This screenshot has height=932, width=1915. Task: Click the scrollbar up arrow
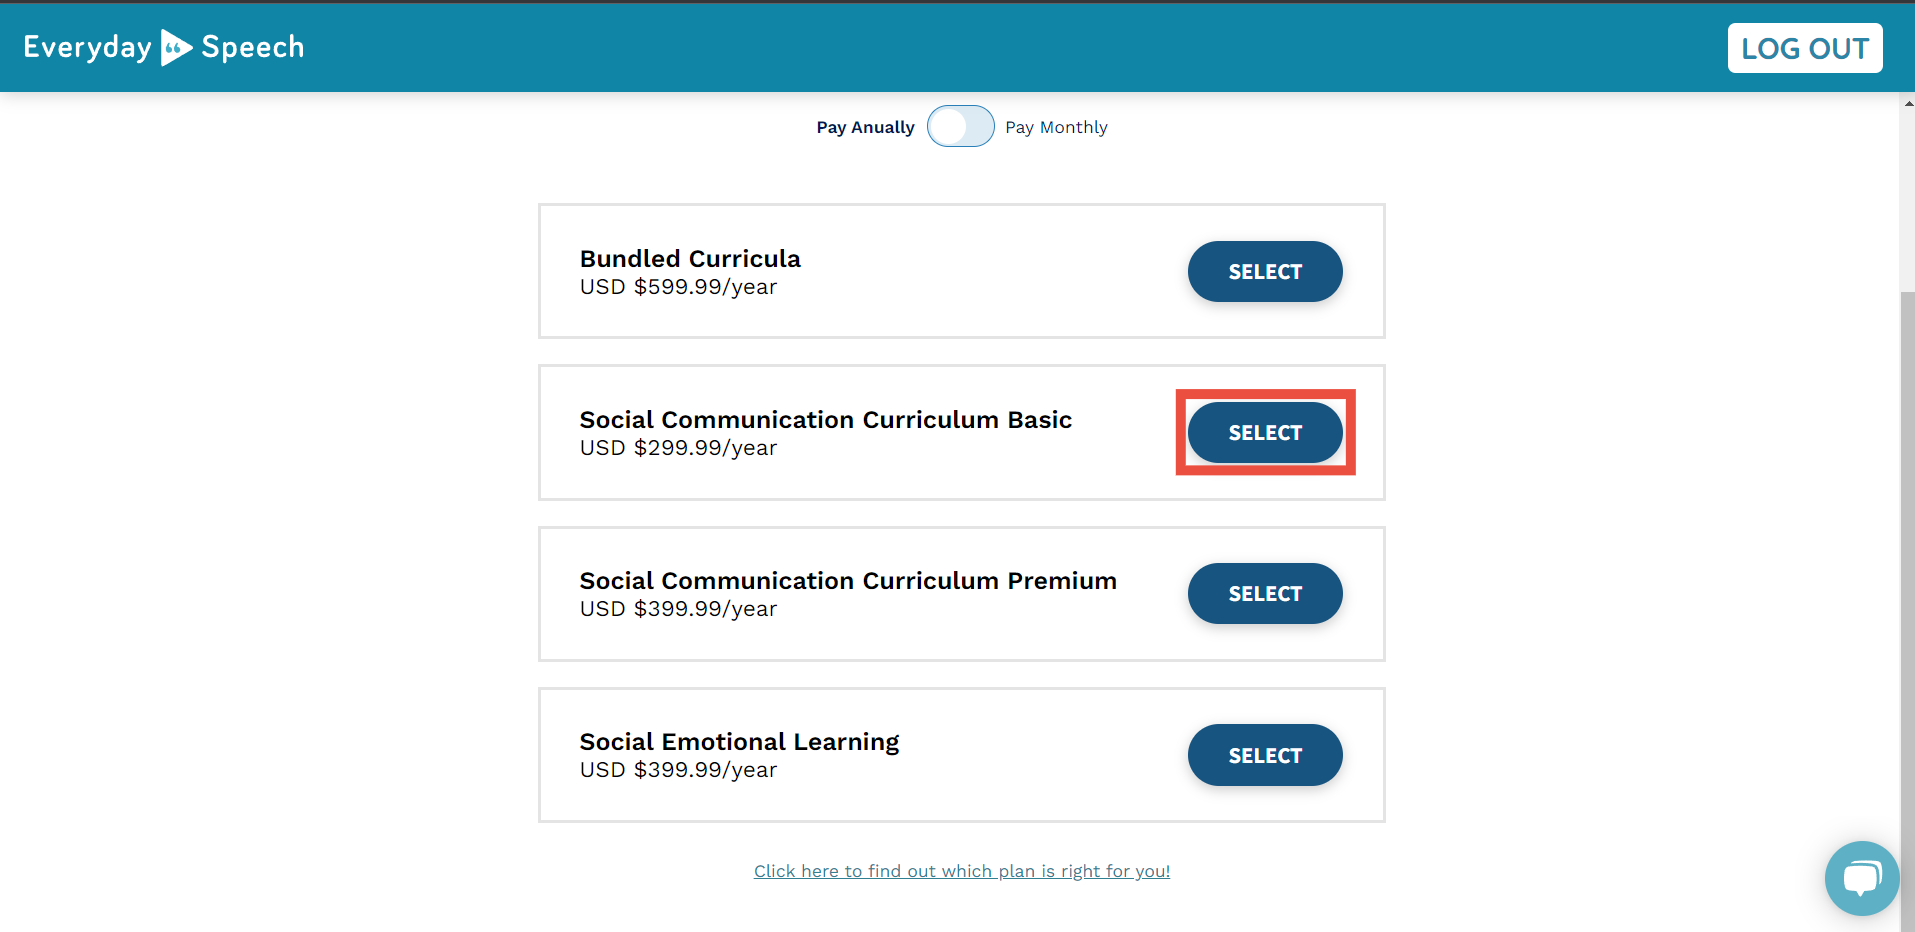click(x=1908, y=103)
